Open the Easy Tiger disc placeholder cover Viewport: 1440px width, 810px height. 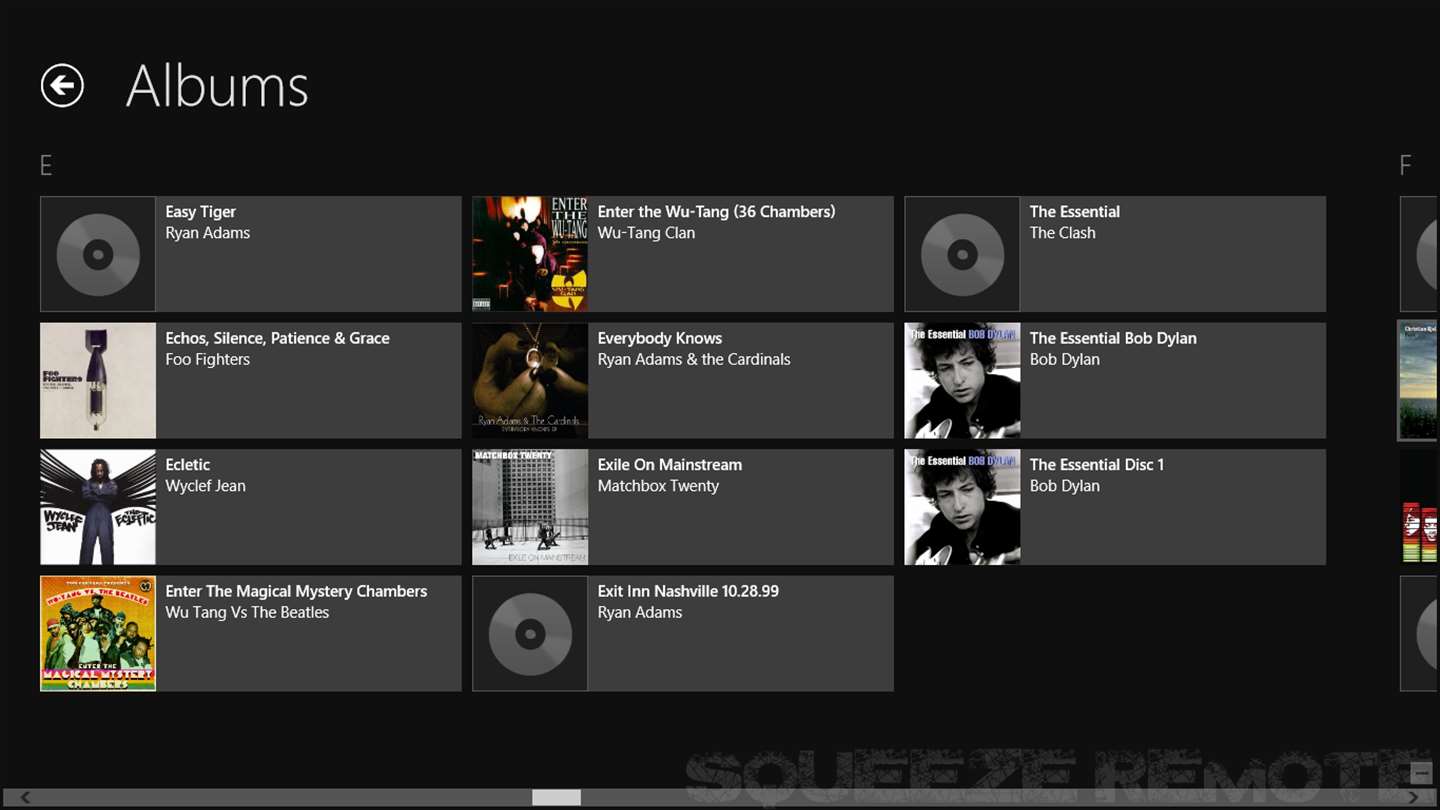coord(98,254)
